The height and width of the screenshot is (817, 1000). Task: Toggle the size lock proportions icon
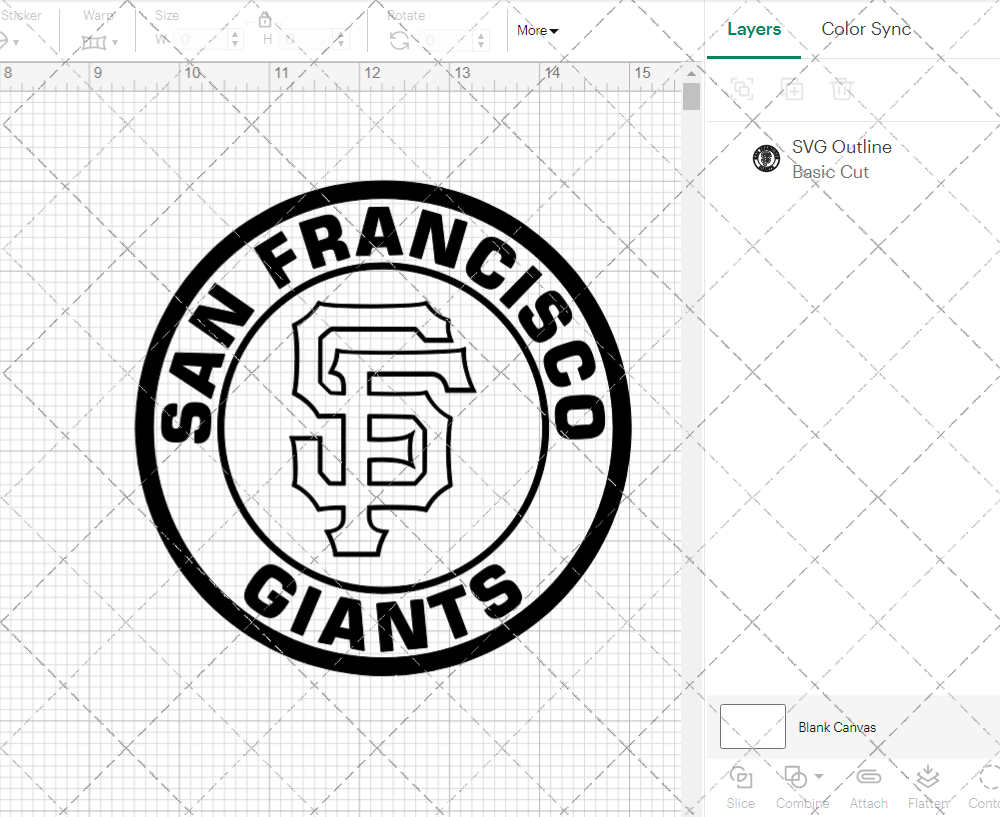pyautogui.click(x=265, y=19)
